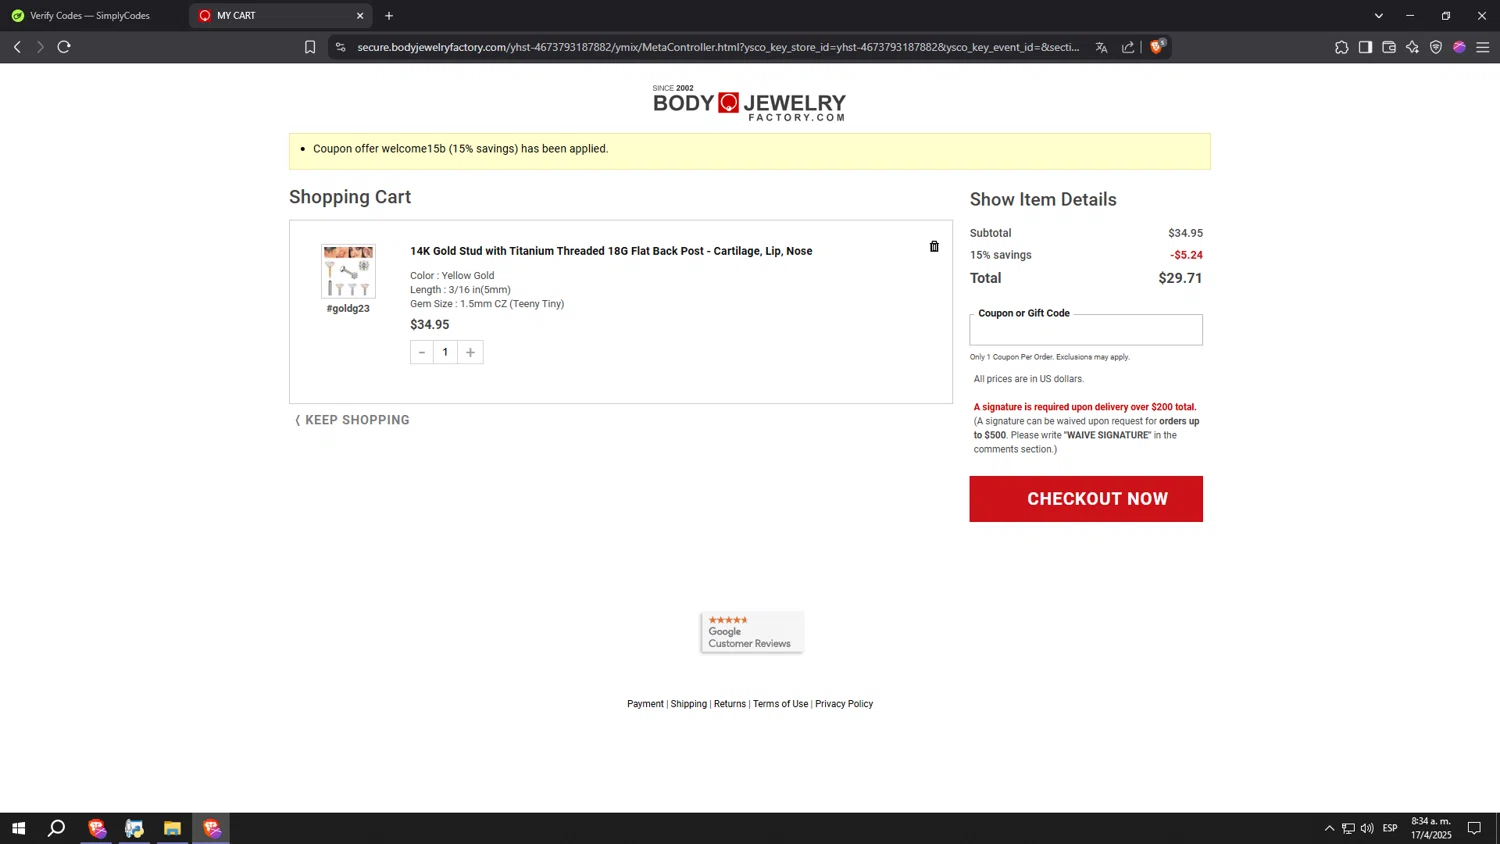This screenshot has height=844, width=1500.
Task: Close the MY CART tab
Action: coord(360,16)
